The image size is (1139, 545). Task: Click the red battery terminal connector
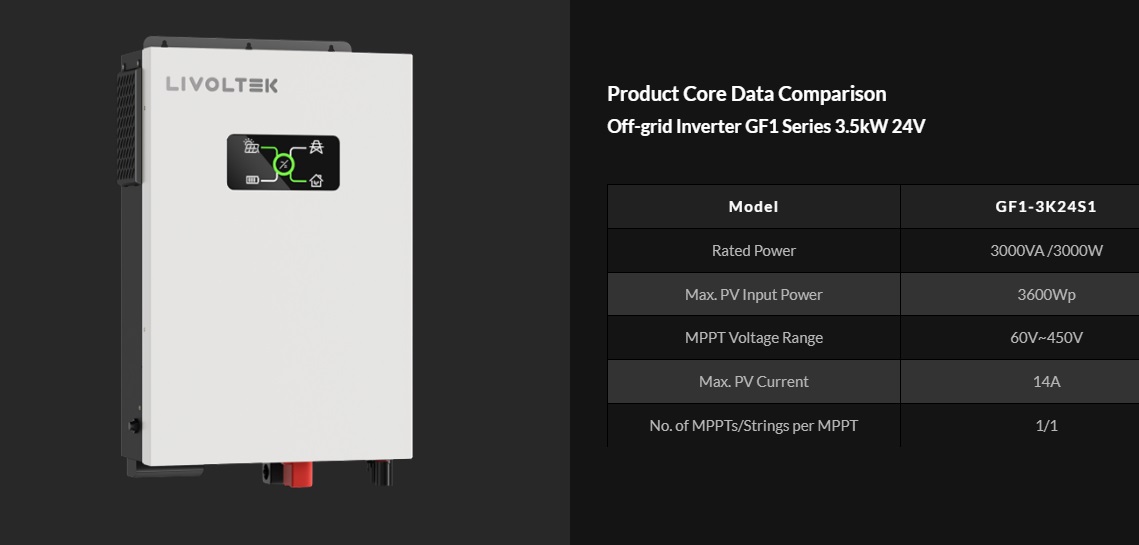[x=298, y=473]
